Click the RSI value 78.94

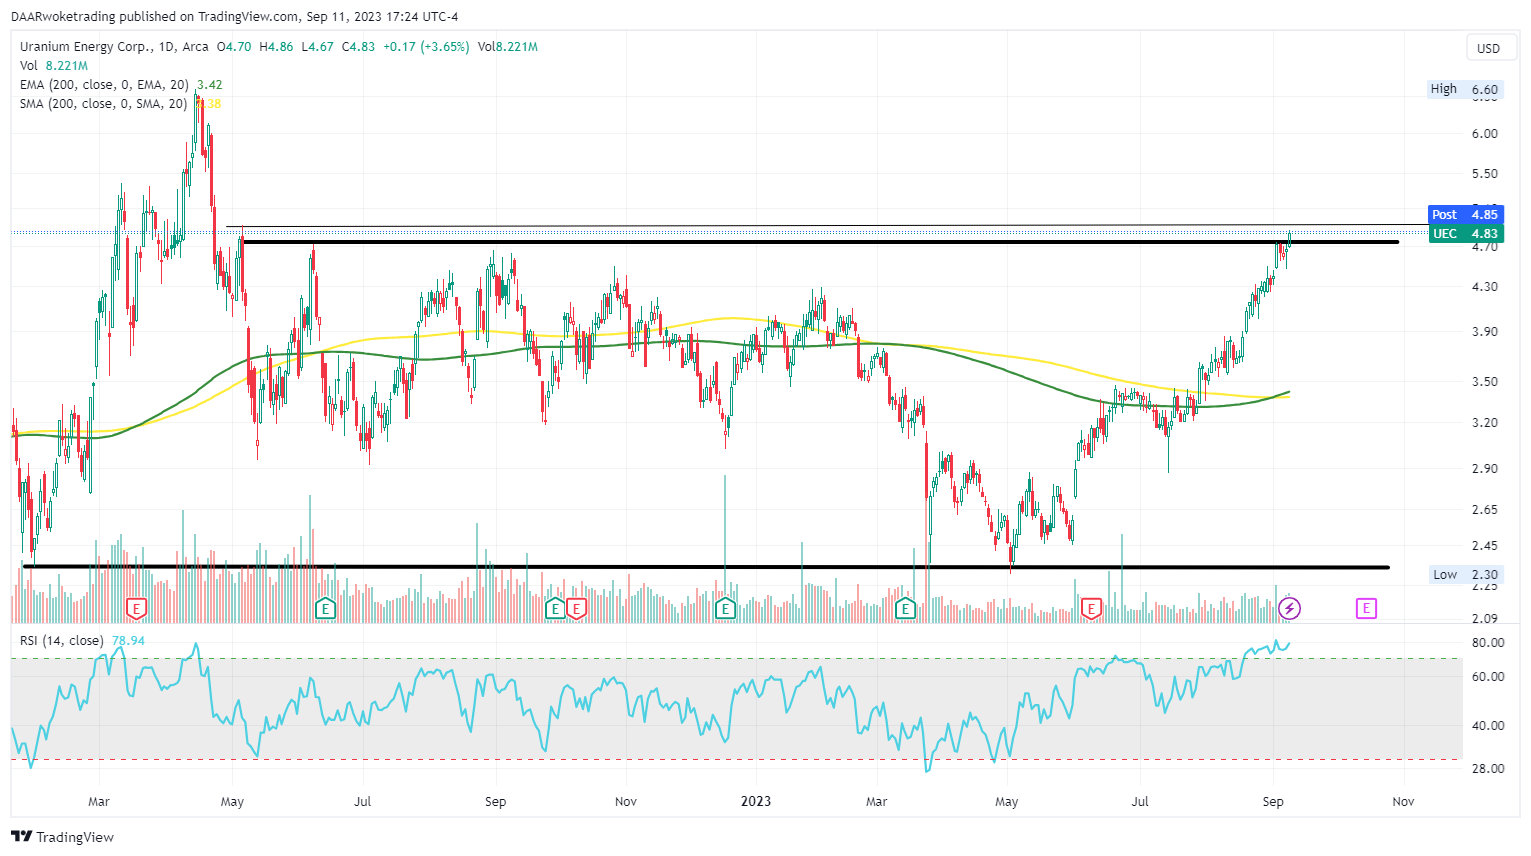click(x=128, y=640)
